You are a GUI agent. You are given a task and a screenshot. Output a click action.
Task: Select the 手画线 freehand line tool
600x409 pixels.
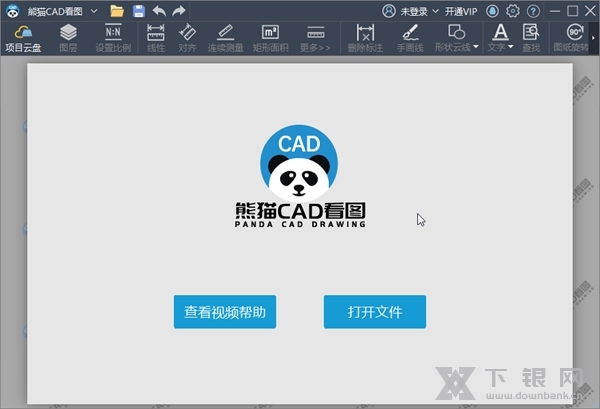click(x=410, y=38)
